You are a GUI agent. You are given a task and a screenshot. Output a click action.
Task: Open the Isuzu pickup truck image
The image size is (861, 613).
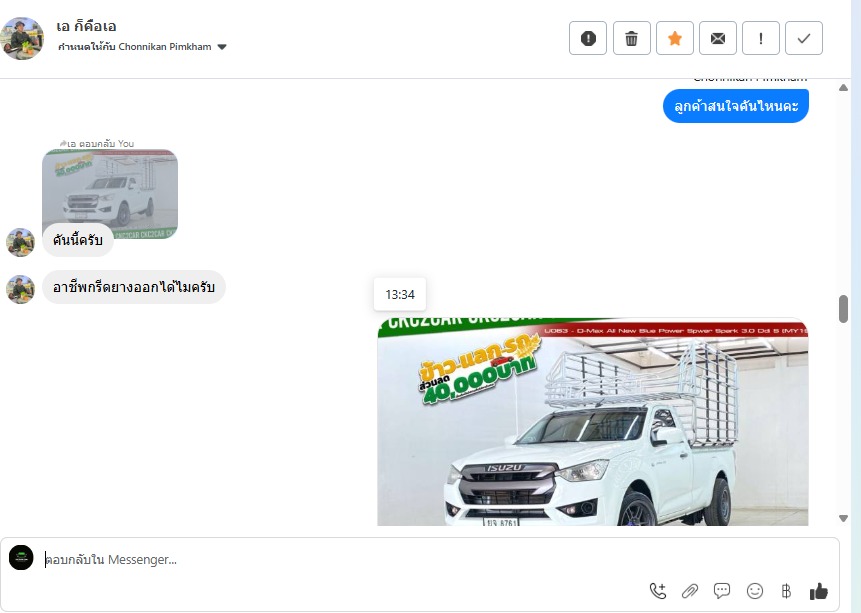tap(592, 422)
